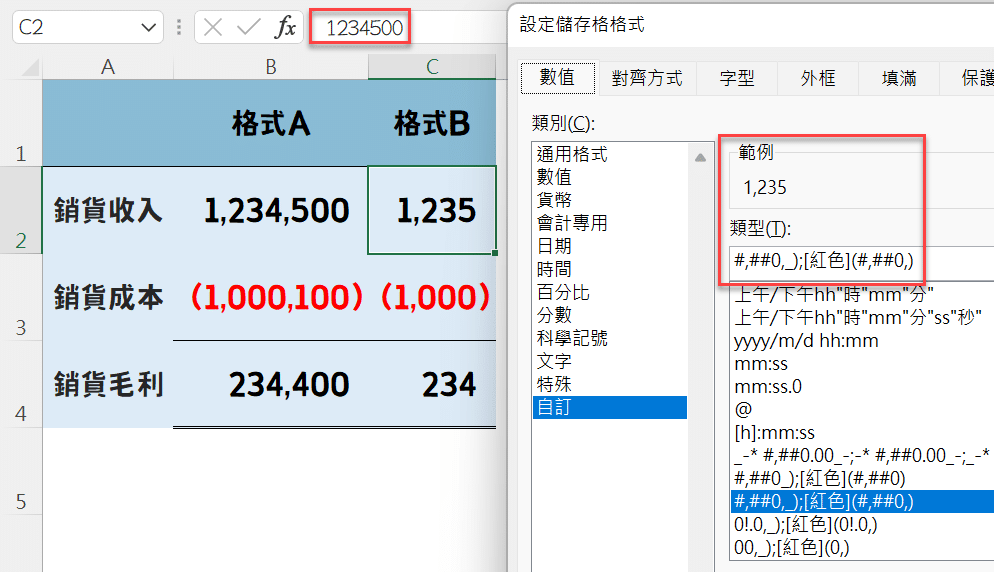This screenshot has height=572, width=994.
Task: Click the 格式A header cell
Action: 271,123
